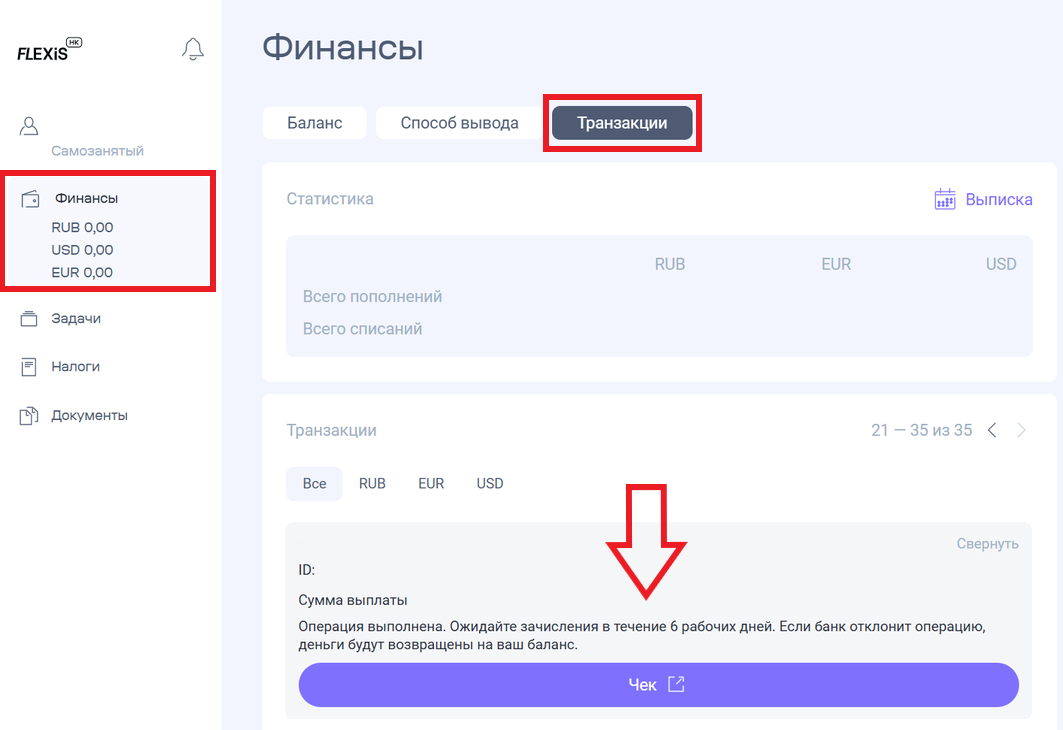This screenshot has height=730, width=1063.
Task: Click the Задачи briefcase icon
Action: [29, 319]
